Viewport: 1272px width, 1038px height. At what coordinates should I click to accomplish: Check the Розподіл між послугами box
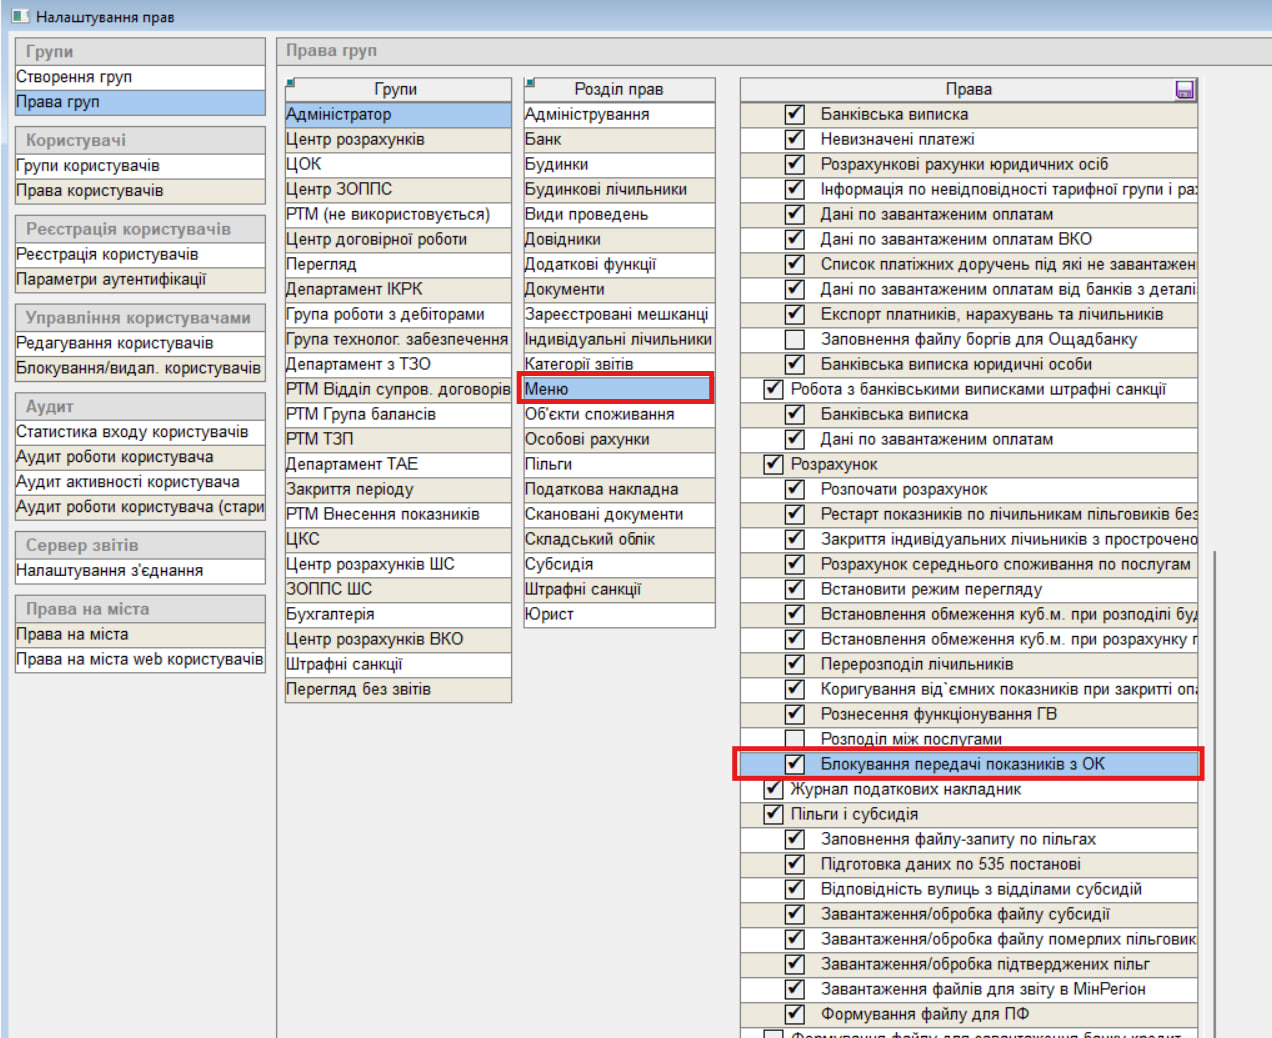click(794, 739)
